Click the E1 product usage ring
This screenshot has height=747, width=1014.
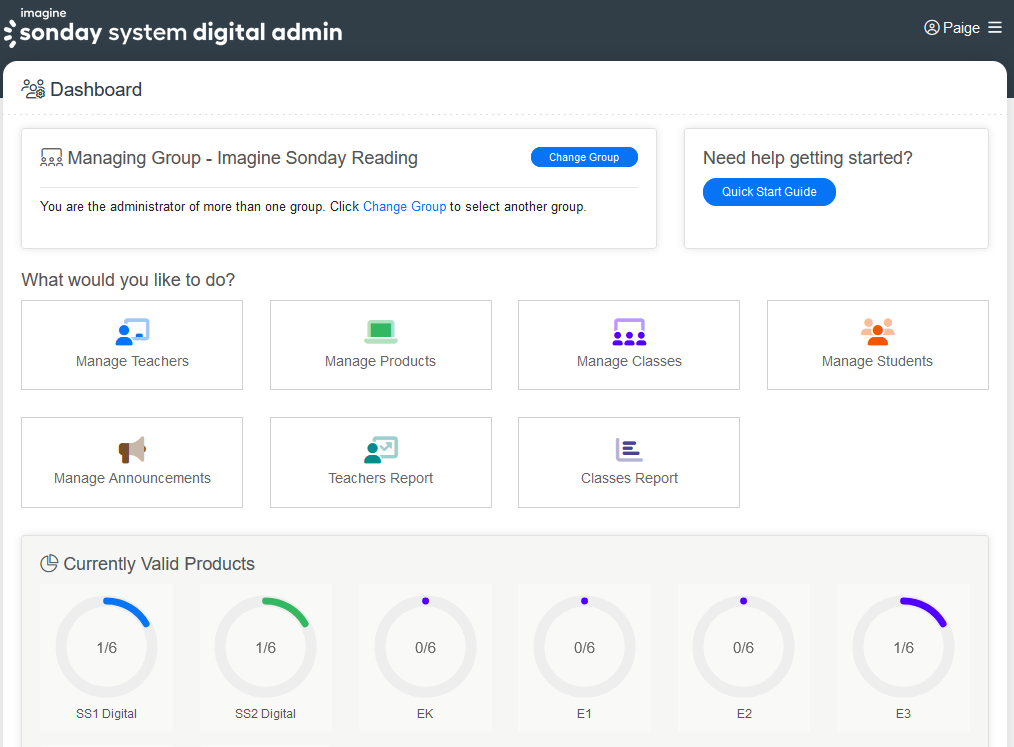point(584,648)
